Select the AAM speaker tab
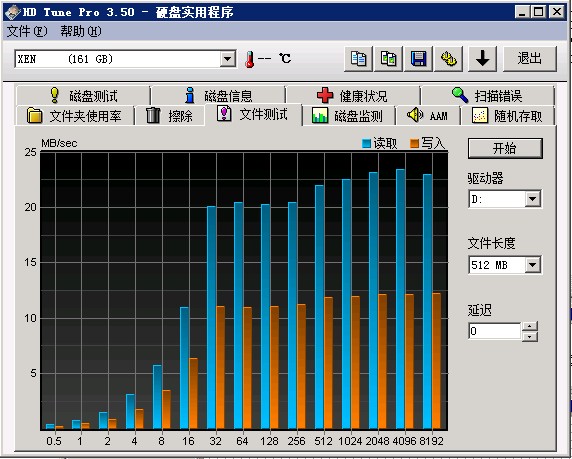Viewport: 572px width, 459px height. [428, 116]
